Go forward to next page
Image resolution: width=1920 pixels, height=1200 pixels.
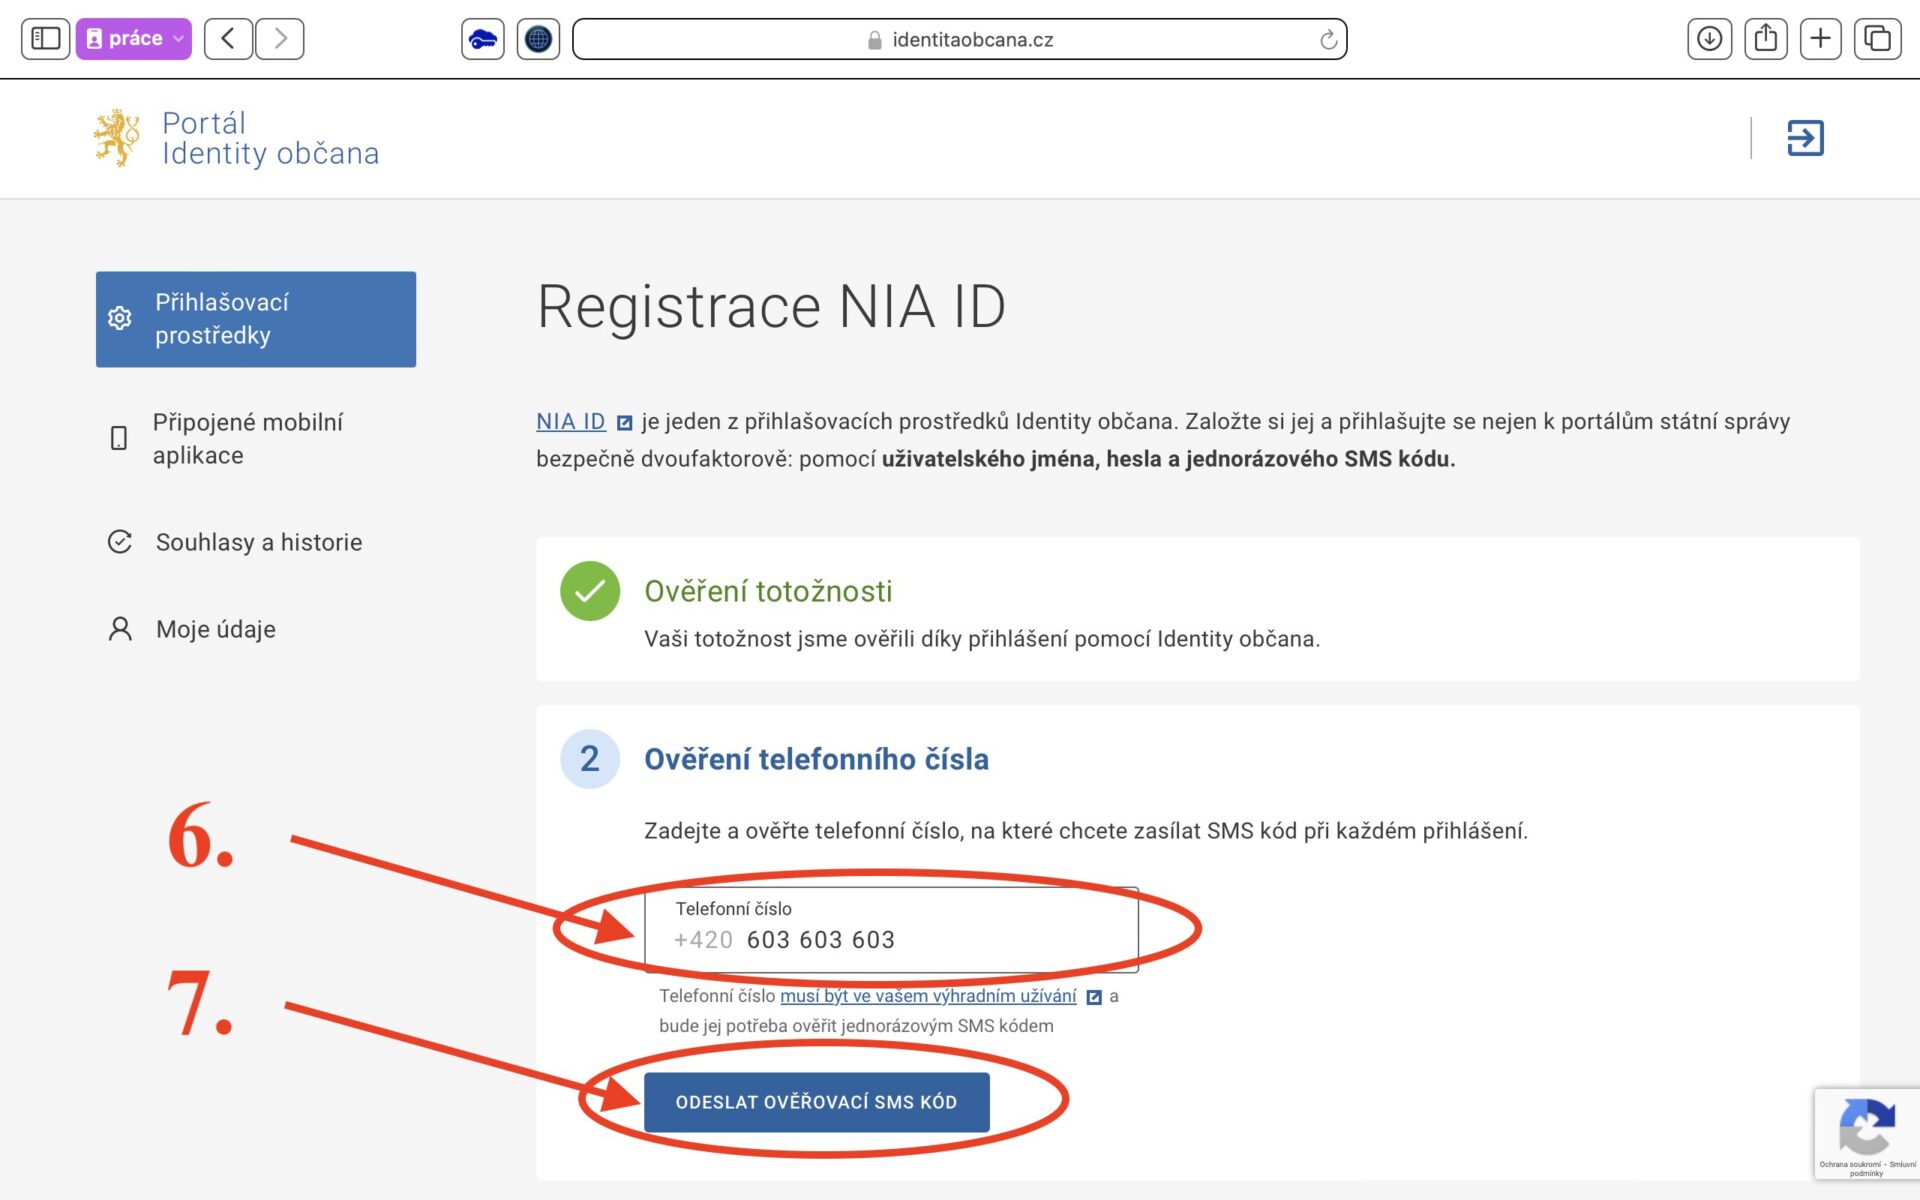280,39
